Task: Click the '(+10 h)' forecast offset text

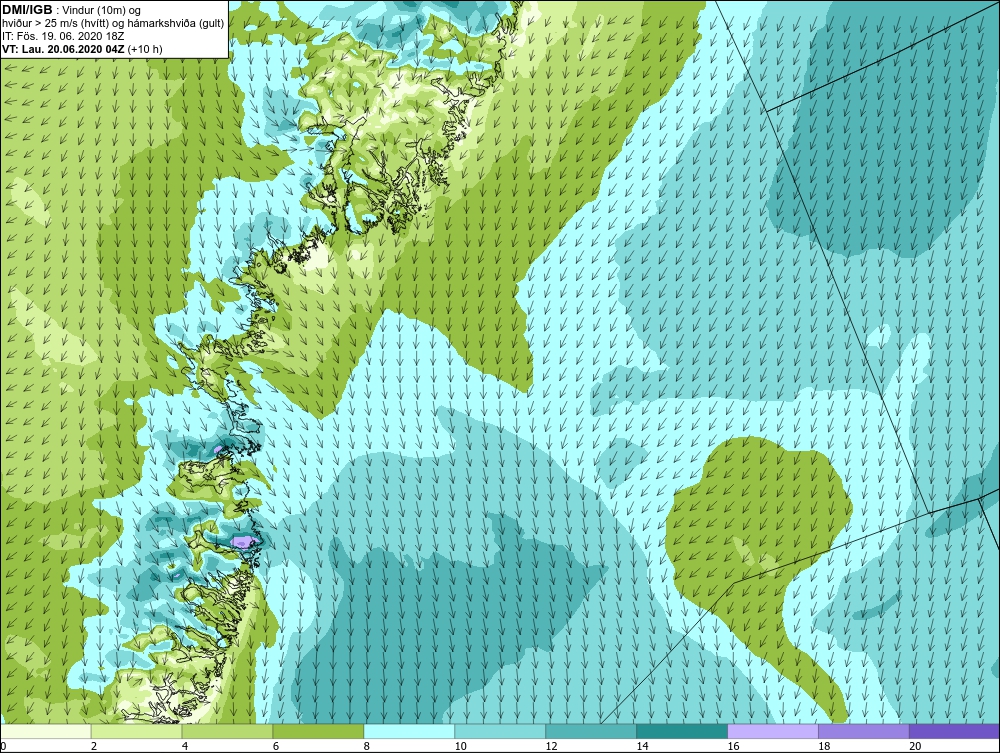Action: pyautogui.click(x=145, y=48)
